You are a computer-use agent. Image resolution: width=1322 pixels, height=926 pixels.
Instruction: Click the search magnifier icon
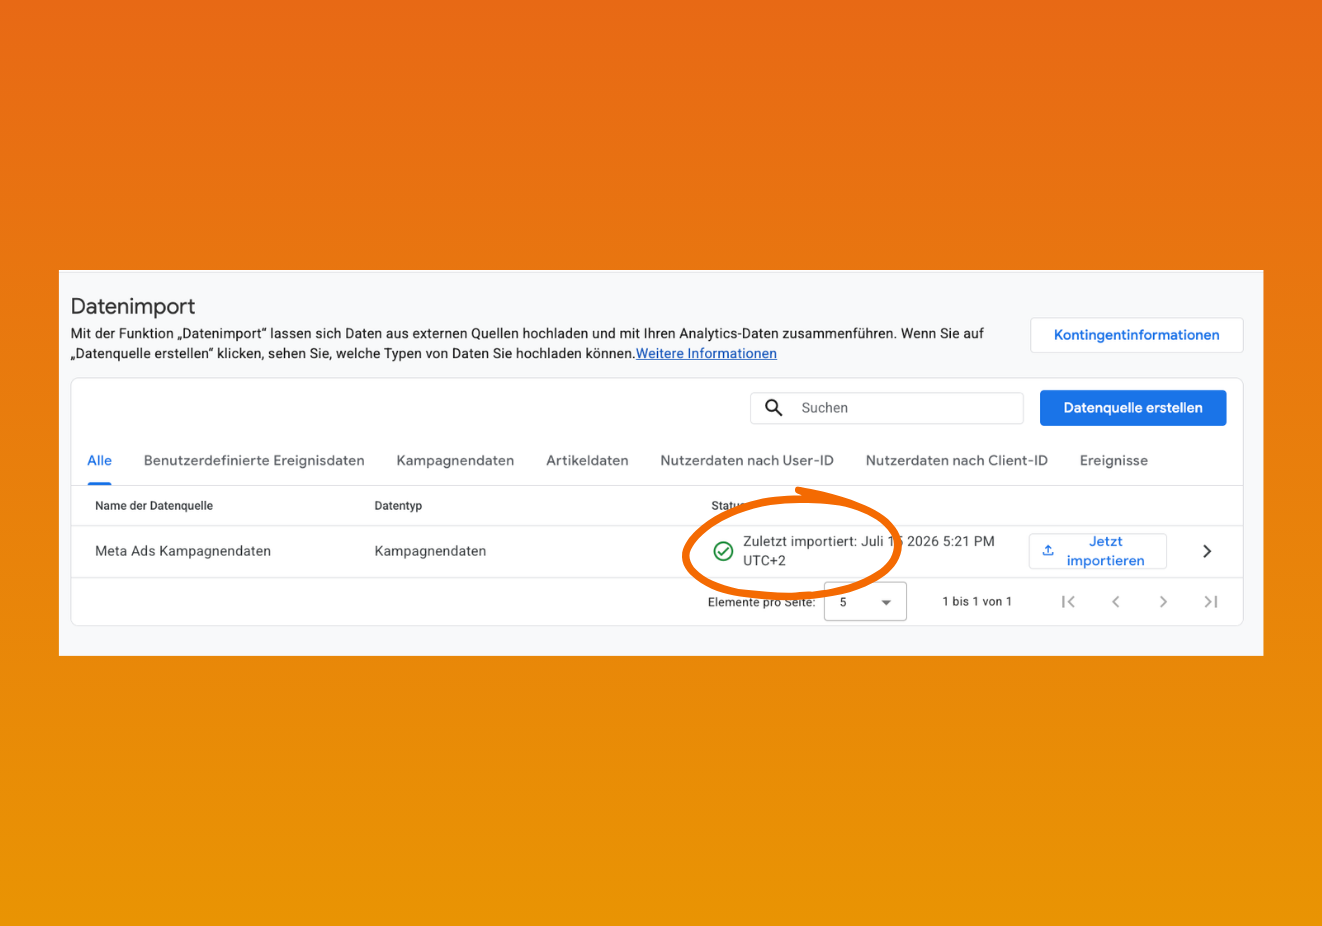773,408
